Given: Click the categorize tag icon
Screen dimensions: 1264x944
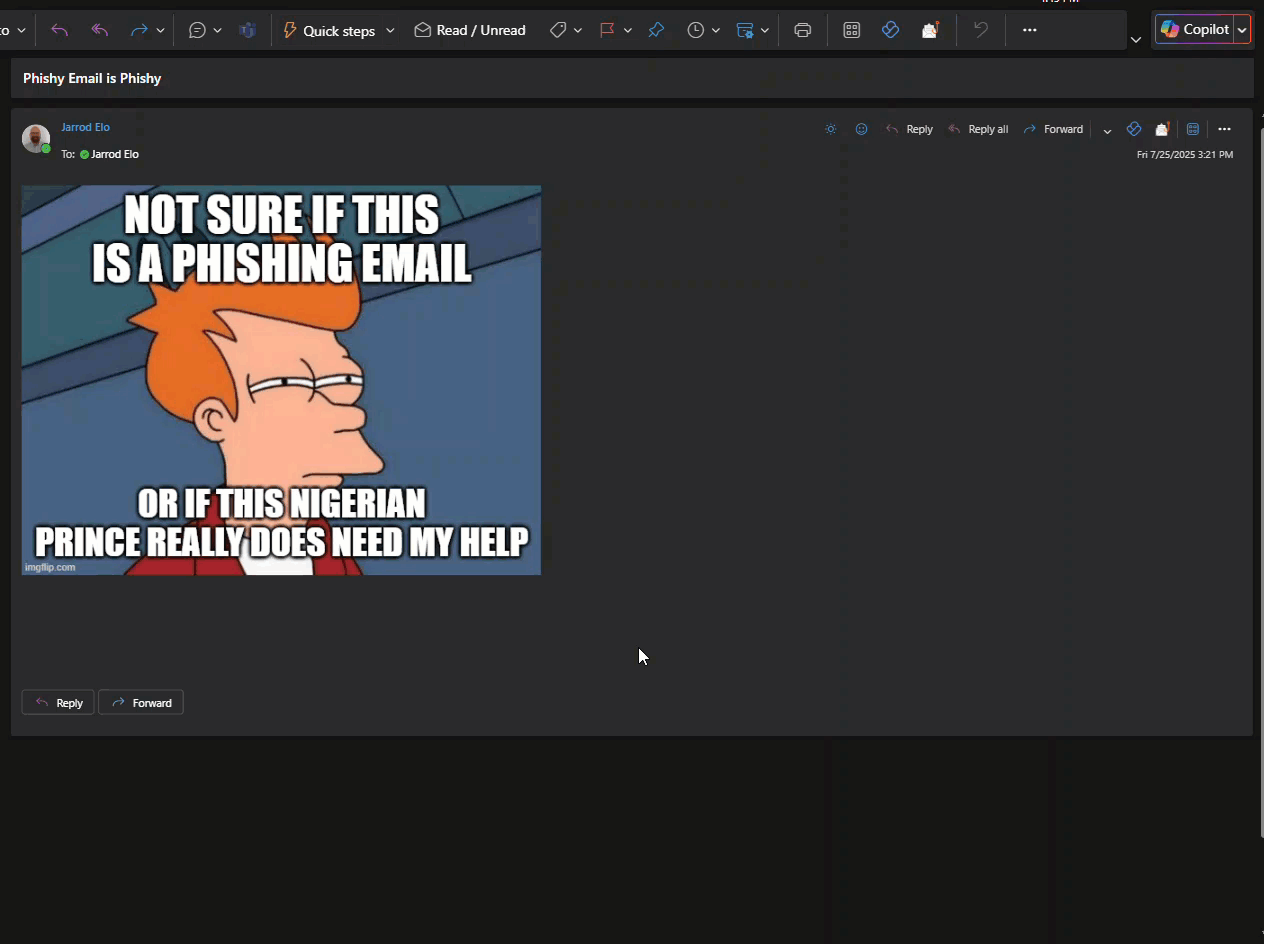Looking at the screenshot, I should point(558,31).
